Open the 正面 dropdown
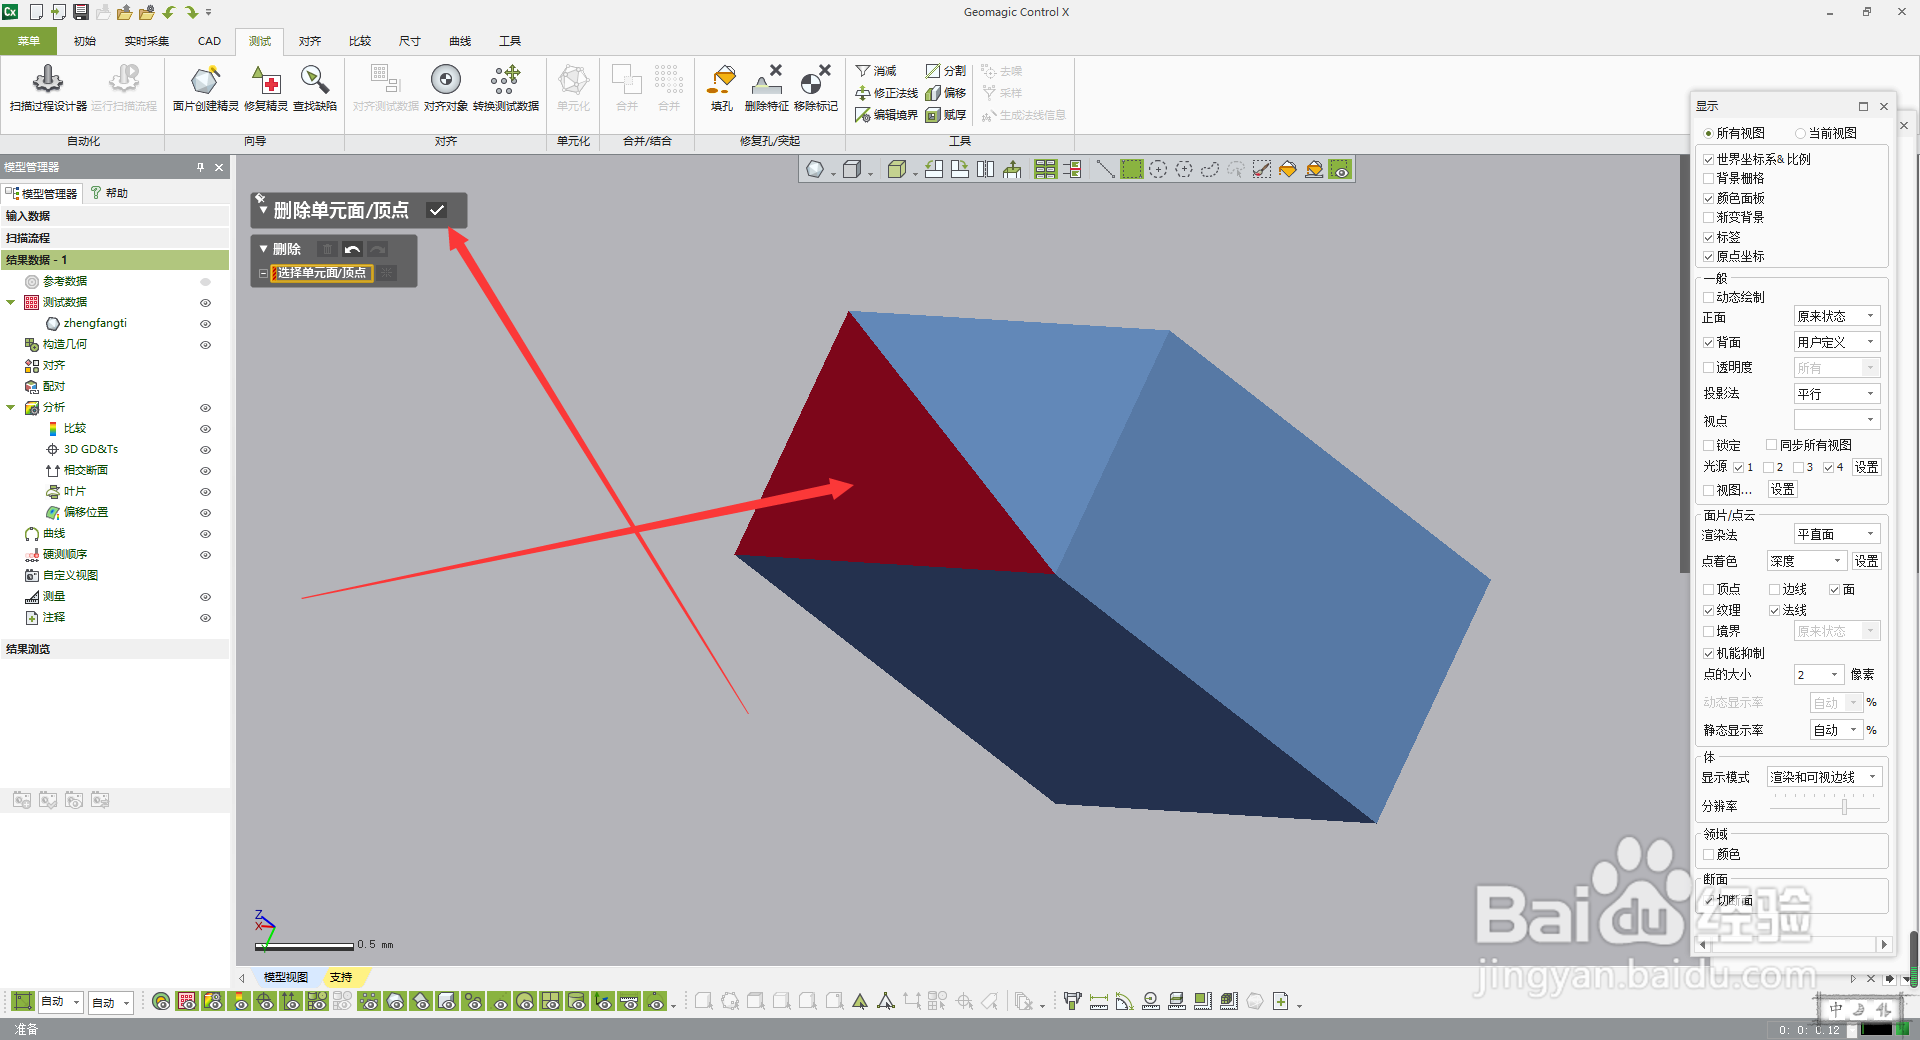Viewport: 1920px width, 1040px height. click(x=1837, y=316)
